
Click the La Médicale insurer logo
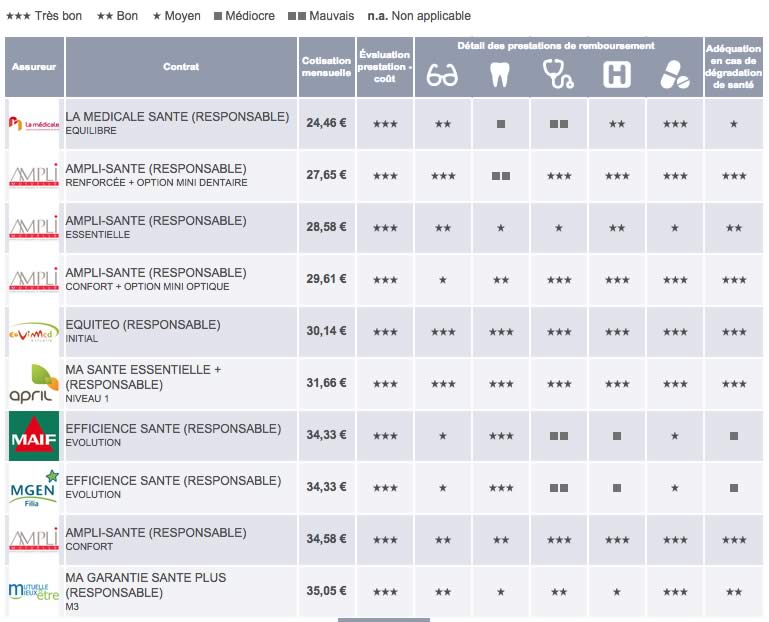click(33, 124)
